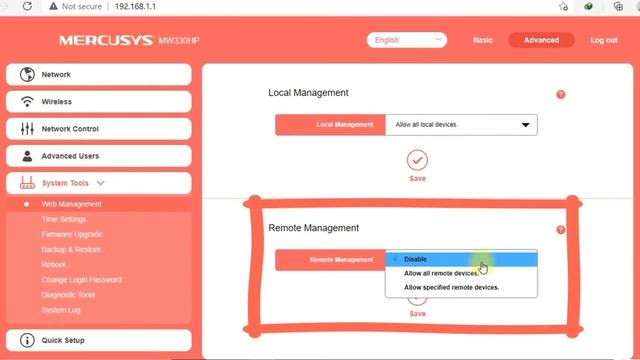
Task: Click the Mercusys logo
Action: coord(106,40)
